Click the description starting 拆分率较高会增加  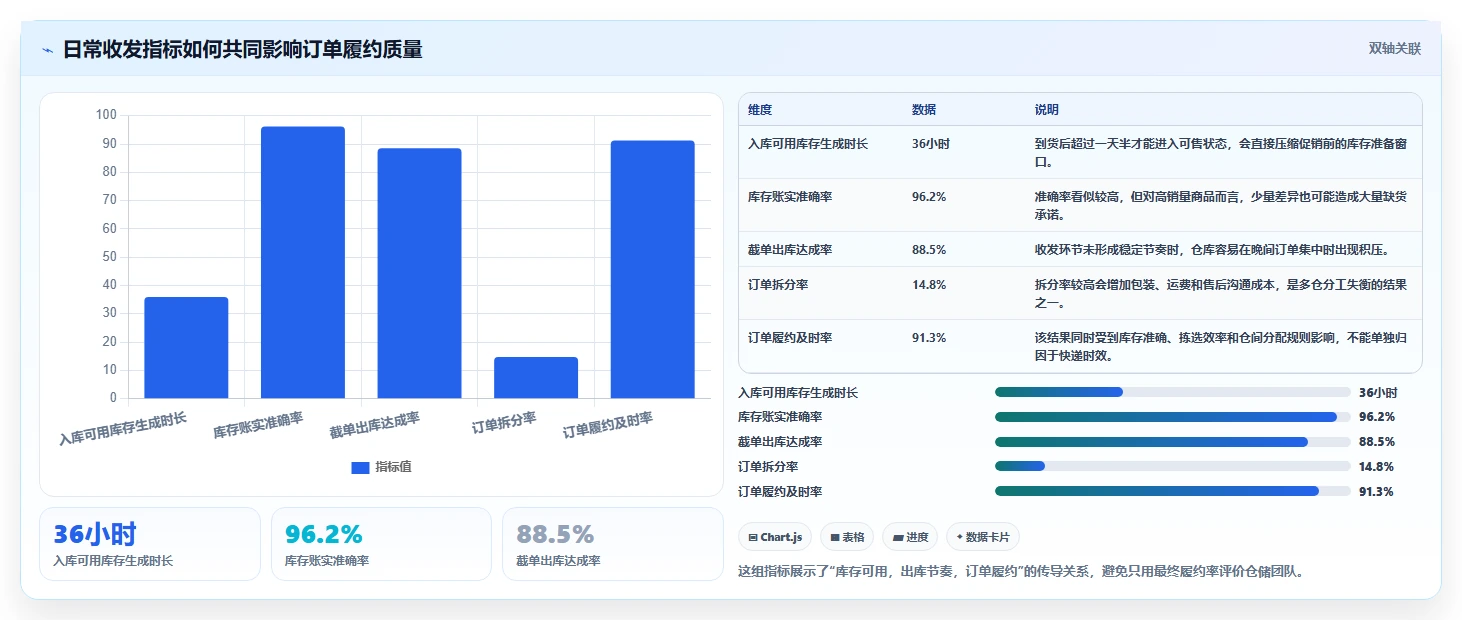pos(1220,293)
